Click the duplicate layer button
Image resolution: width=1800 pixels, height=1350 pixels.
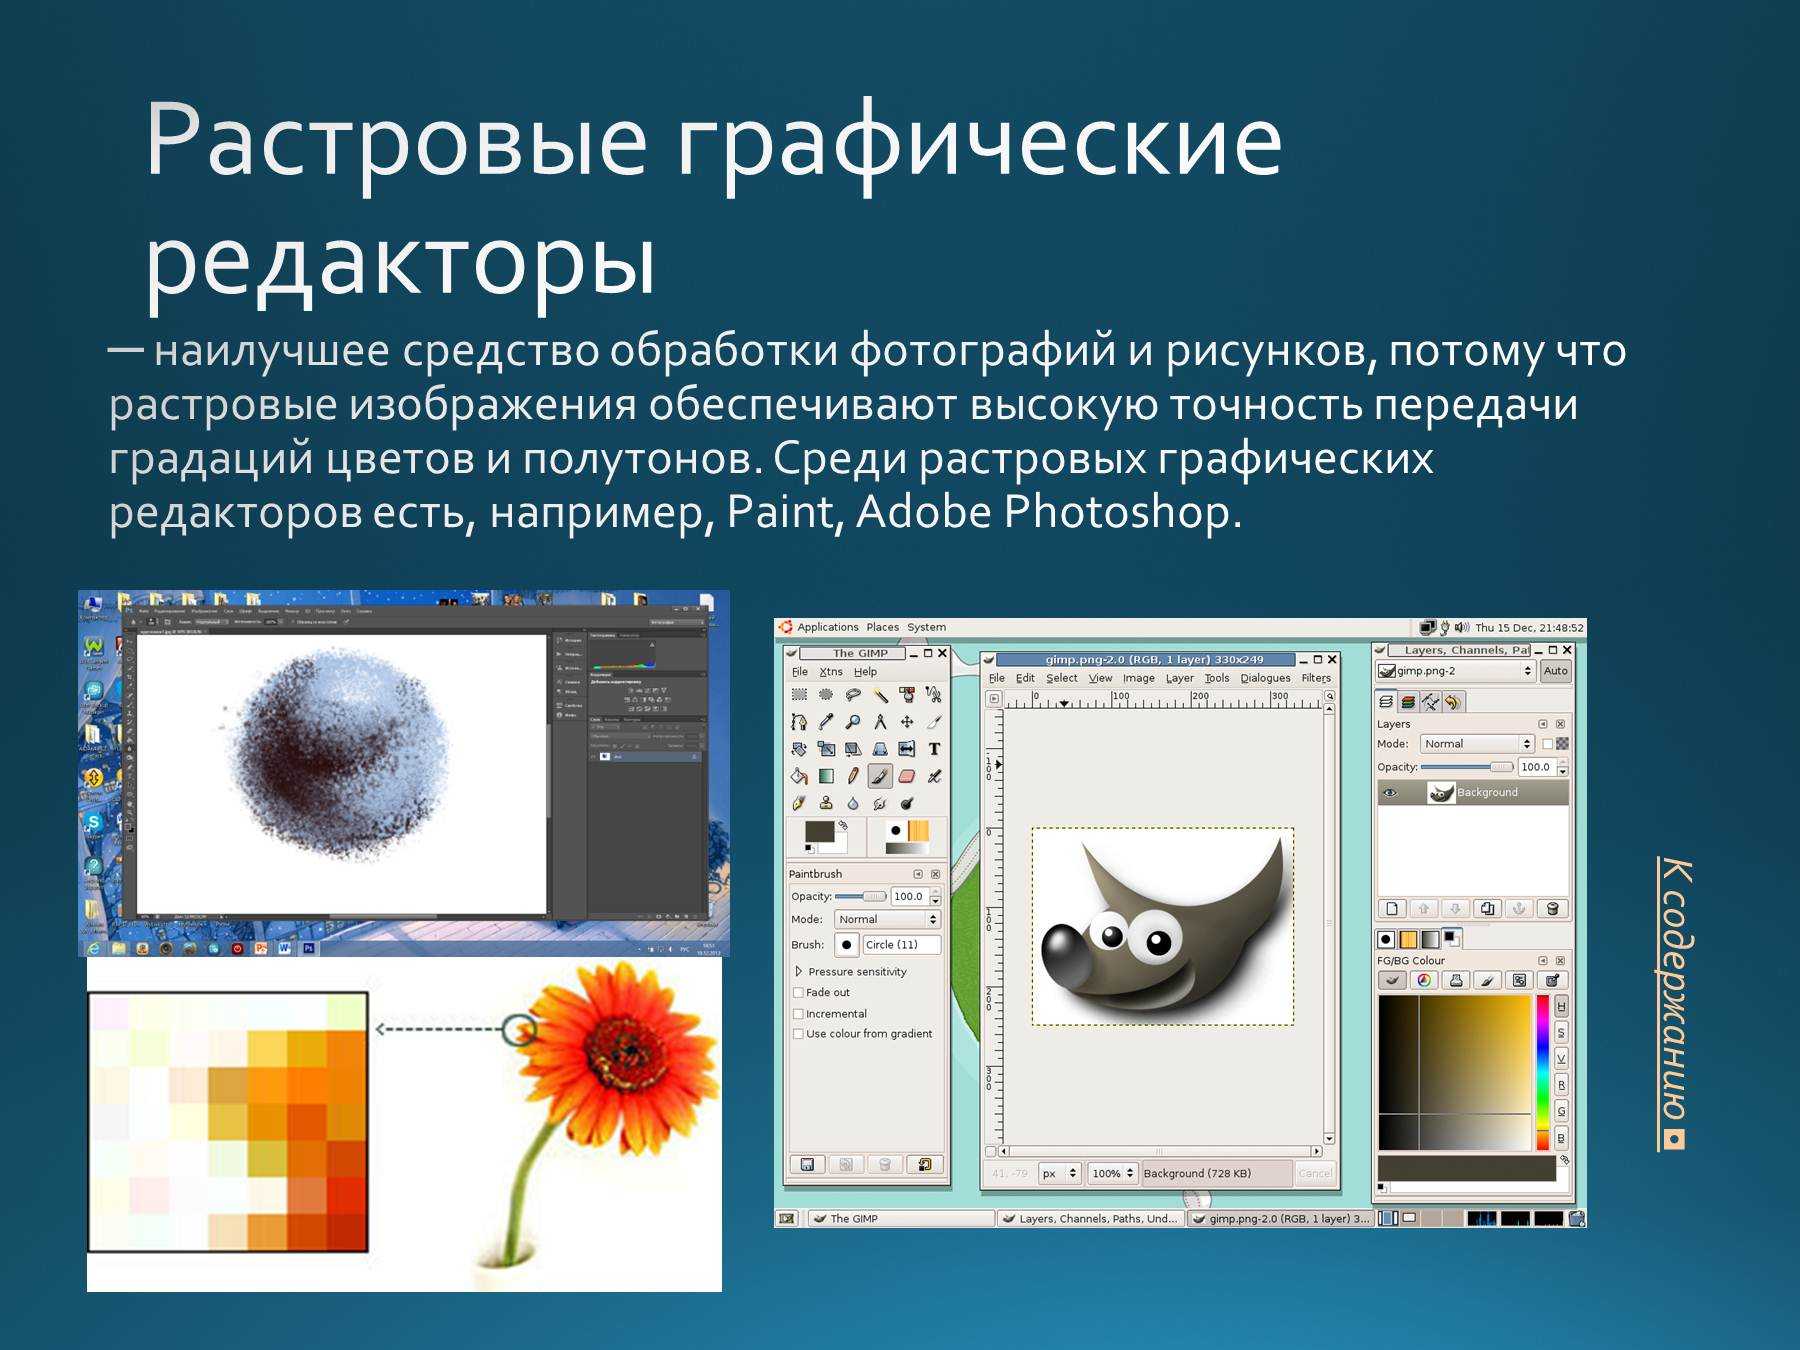click(1488, 909)
